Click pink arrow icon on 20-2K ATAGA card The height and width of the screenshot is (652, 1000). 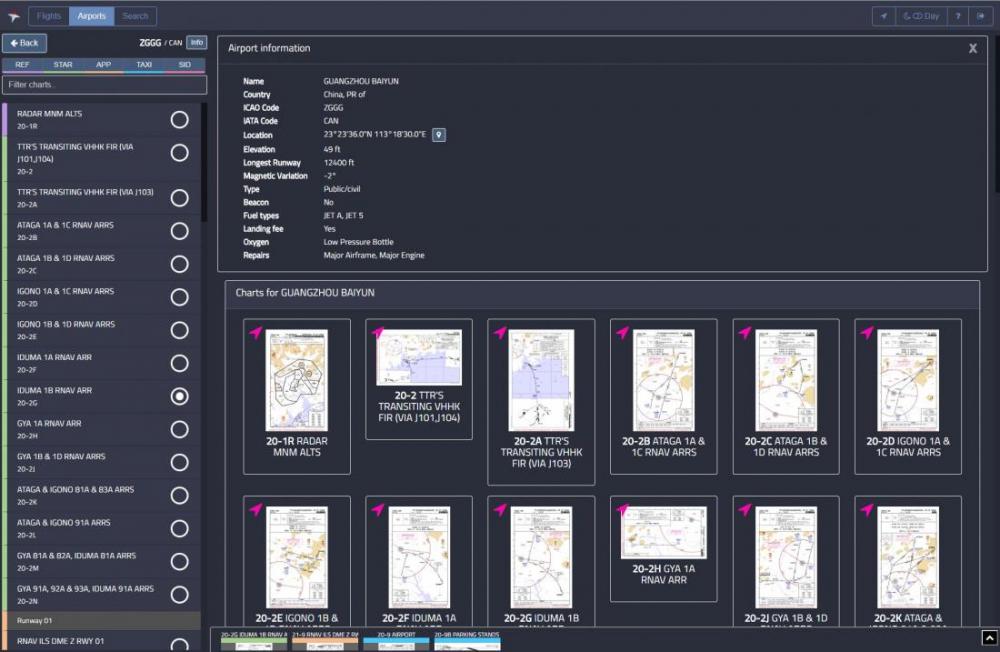(867, 509)
